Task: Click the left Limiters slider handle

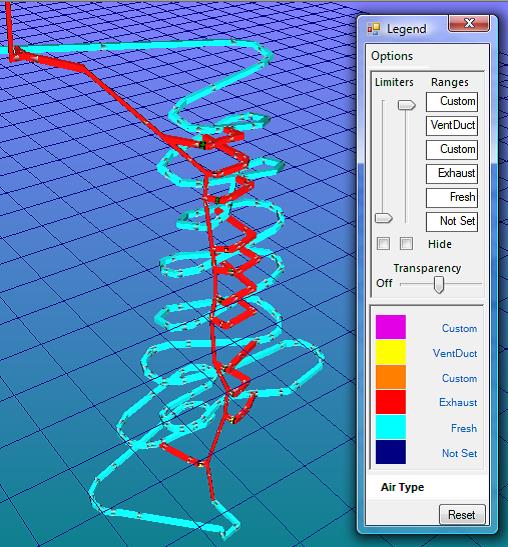Action: coord(383,218)
